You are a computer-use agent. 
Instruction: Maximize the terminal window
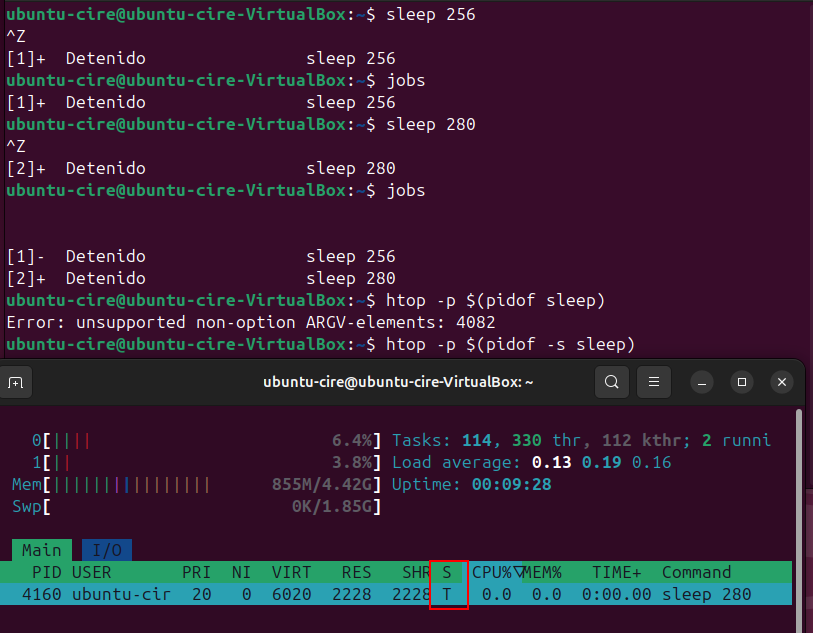click(x=742, y=382)
